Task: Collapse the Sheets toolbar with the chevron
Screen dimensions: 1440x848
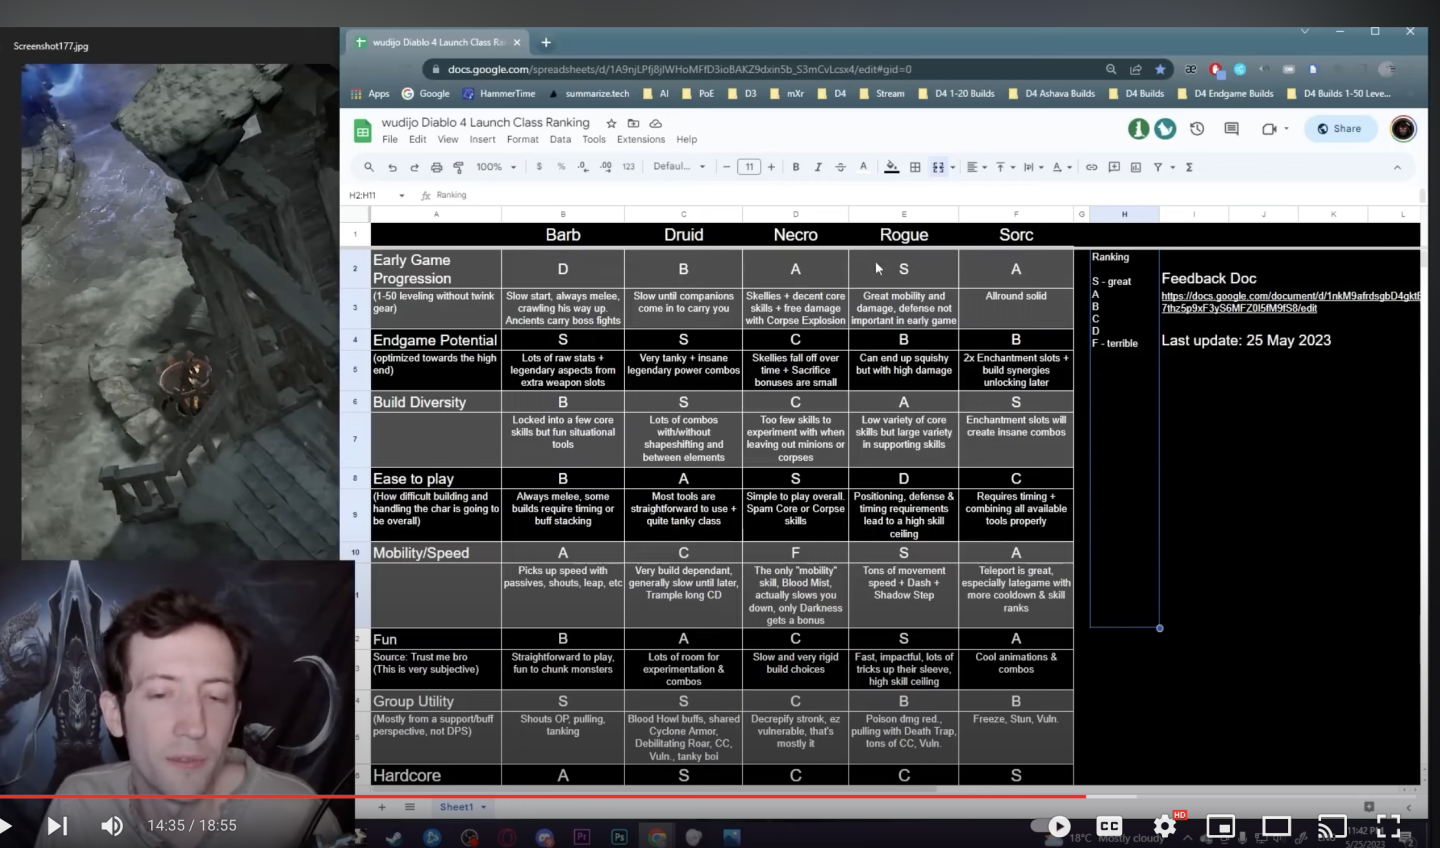Action: pos(1397,167)
